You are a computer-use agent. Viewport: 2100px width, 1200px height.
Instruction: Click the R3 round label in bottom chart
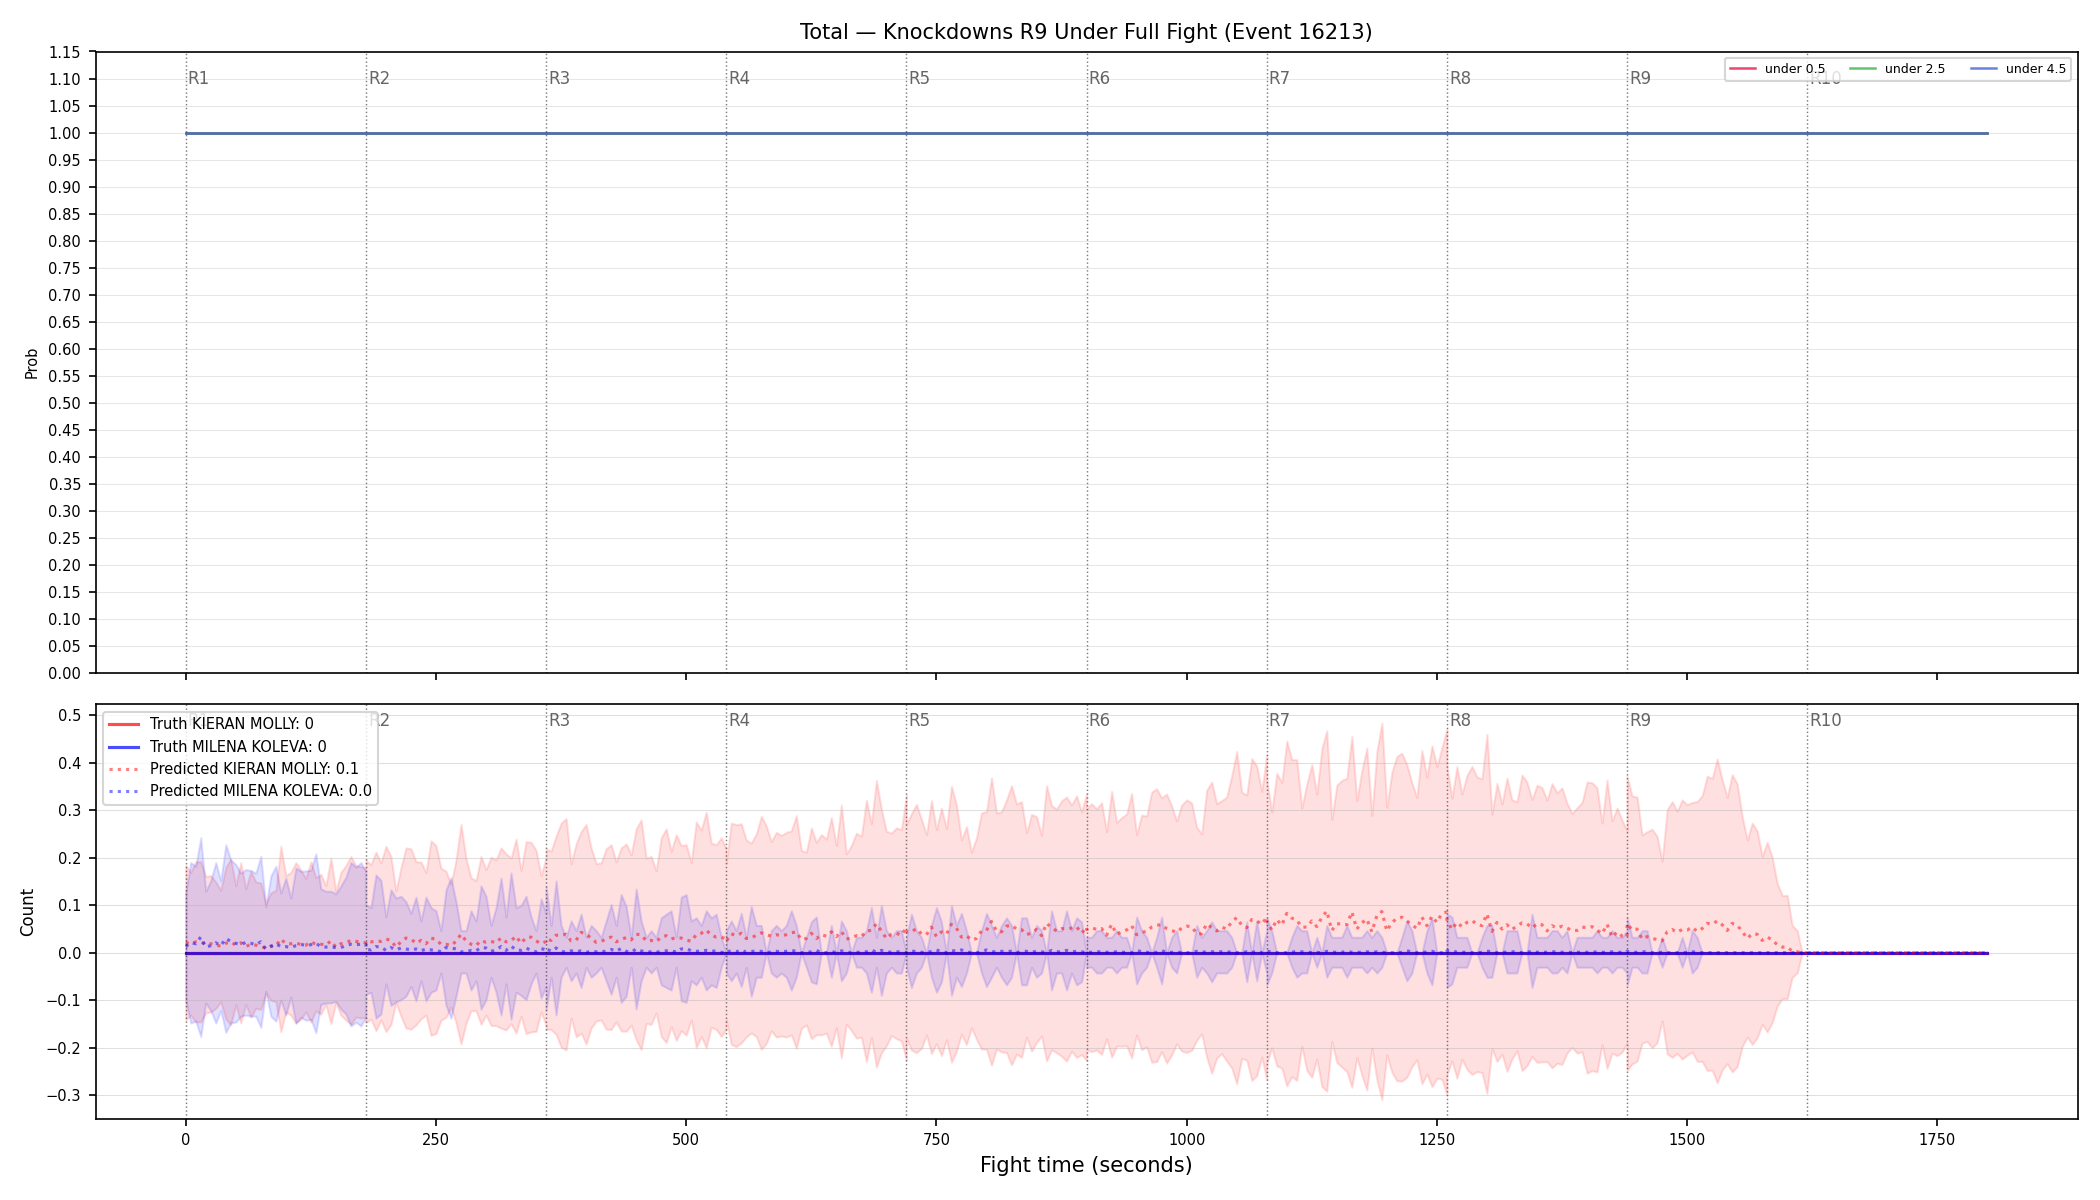559,720
